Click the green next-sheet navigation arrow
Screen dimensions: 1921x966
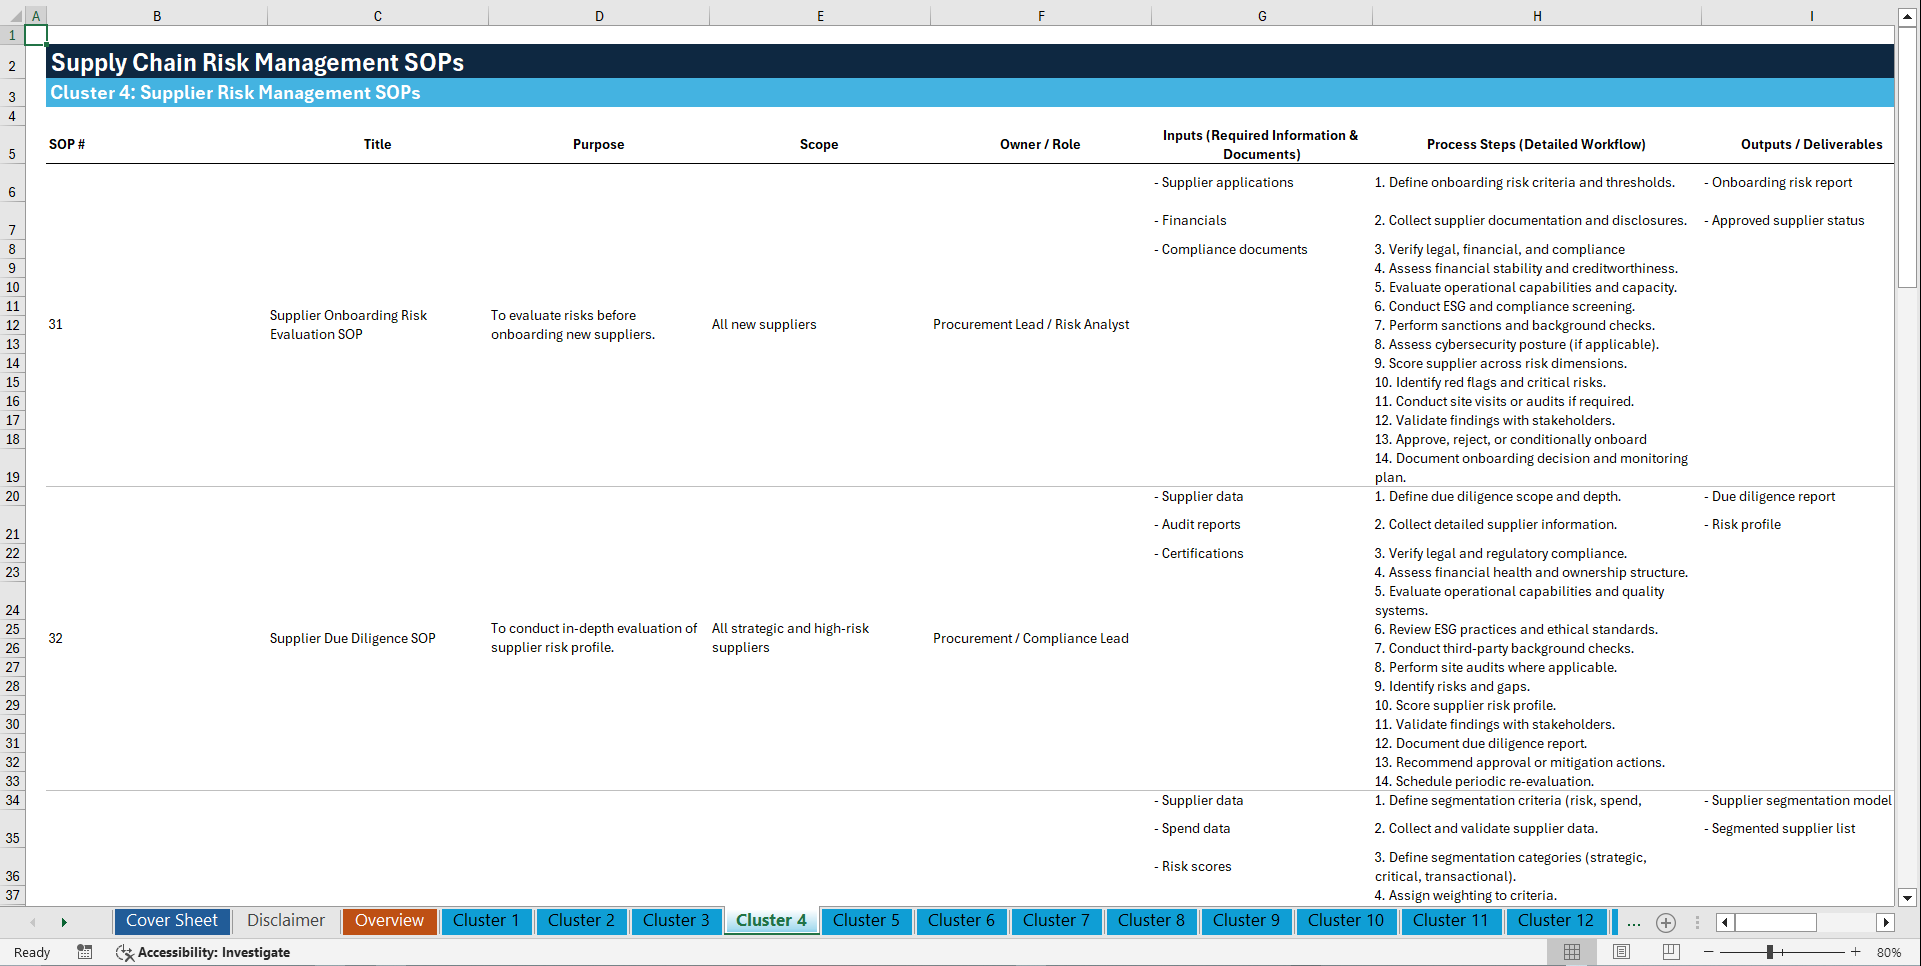(64, 921)
